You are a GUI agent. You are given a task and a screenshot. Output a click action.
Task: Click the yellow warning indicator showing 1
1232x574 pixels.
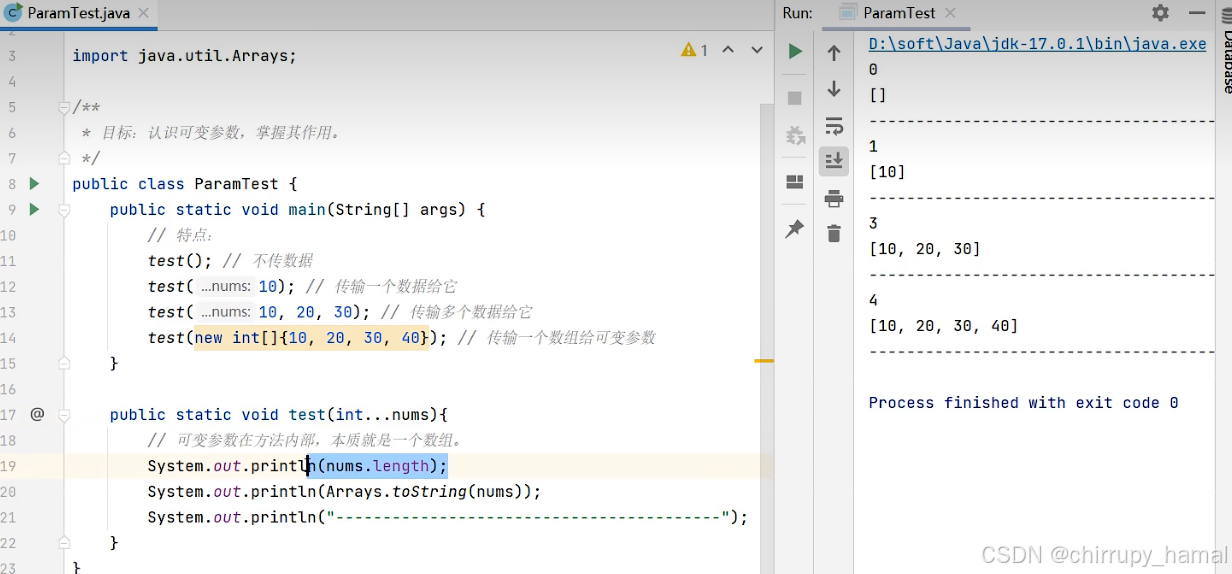(694, 50)
